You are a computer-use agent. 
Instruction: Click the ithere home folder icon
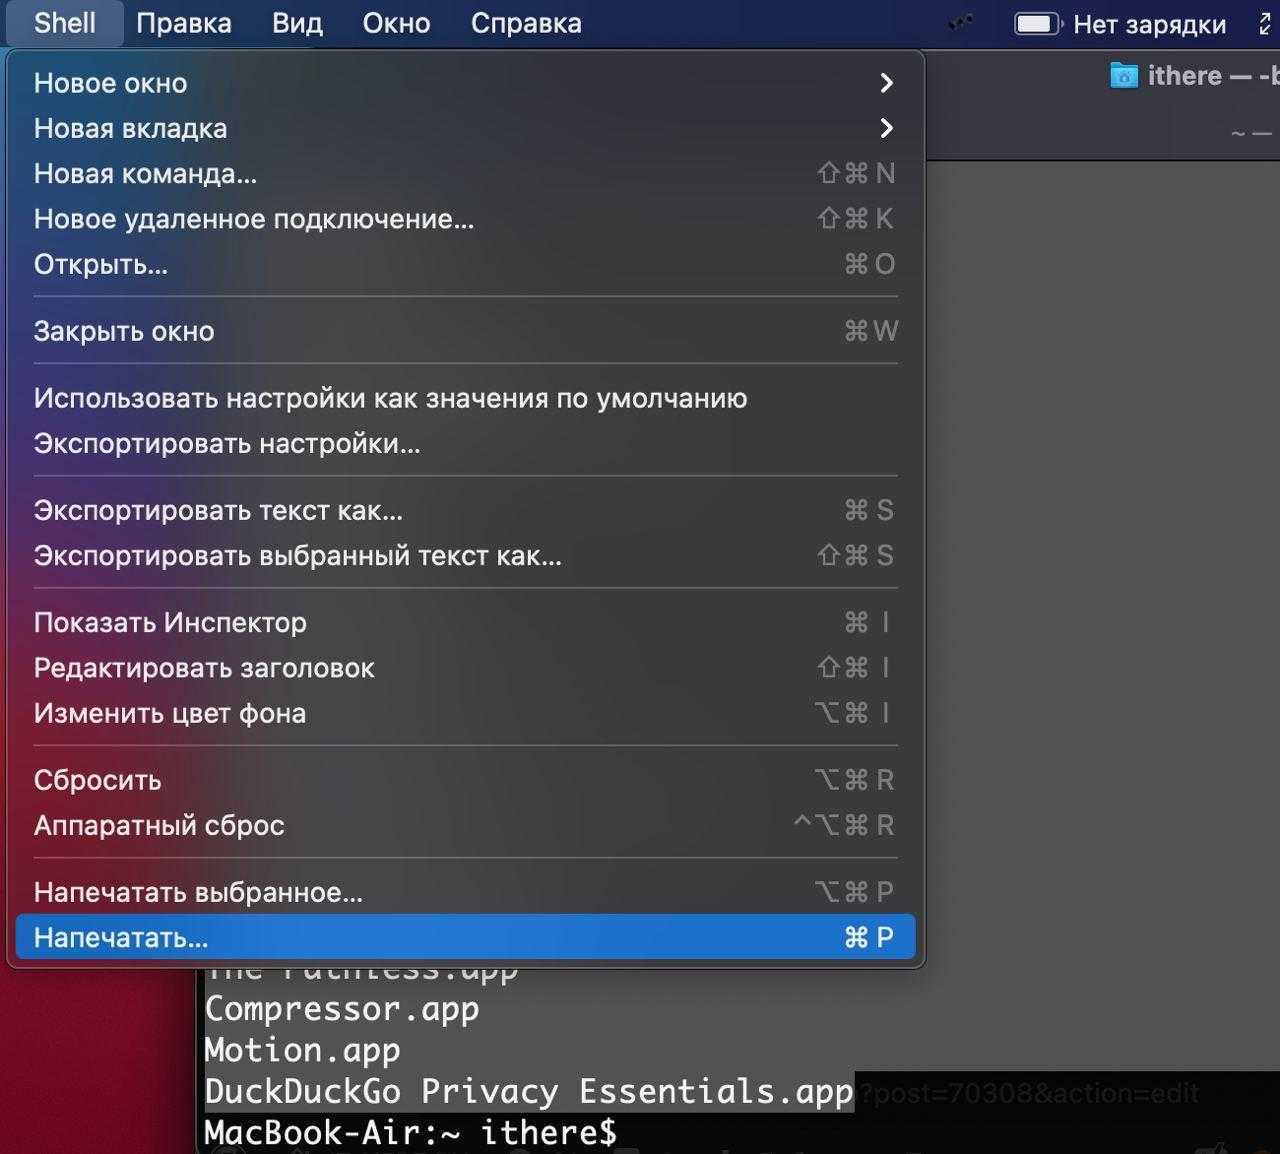click(1124, 76)
